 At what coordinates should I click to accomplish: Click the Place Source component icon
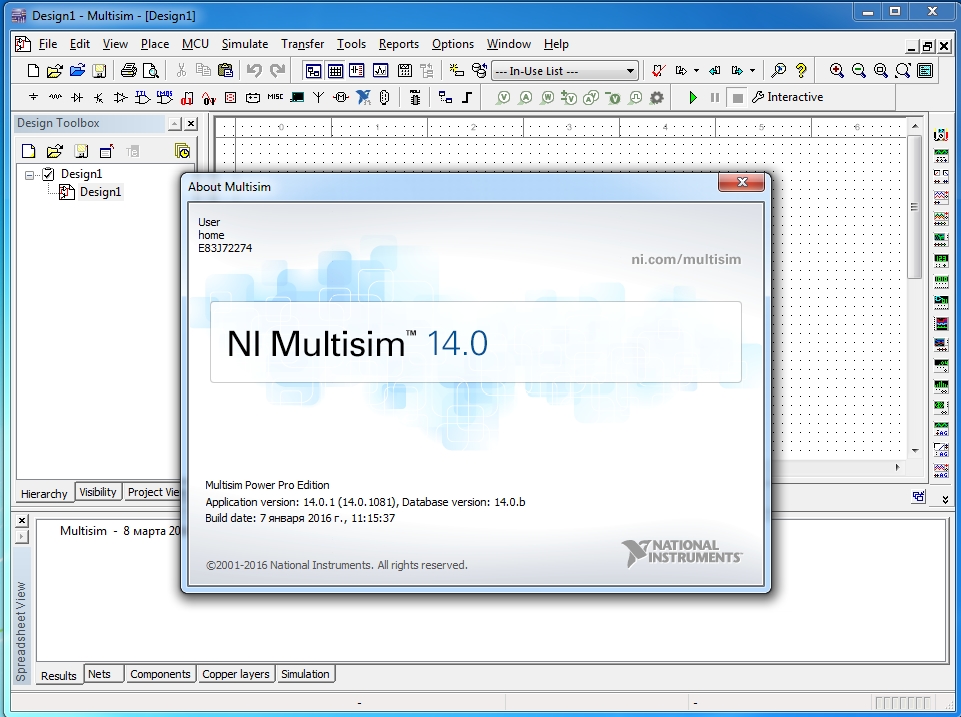(33, 98)
